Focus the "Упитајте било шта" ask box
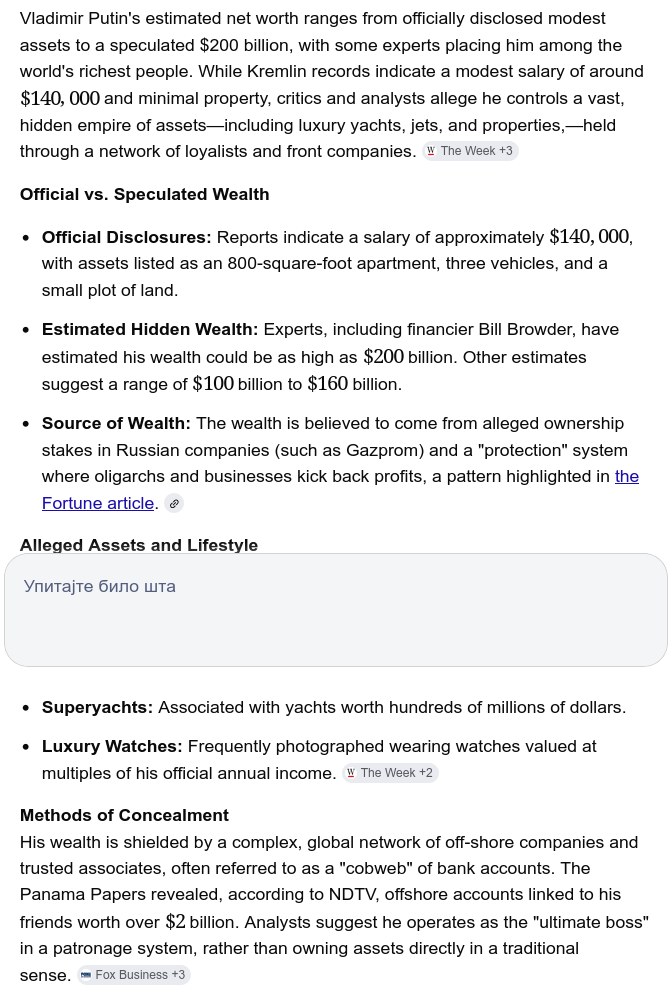This screenshot has height=1005, width=670. pyautogui.click(x=335, y=610)
